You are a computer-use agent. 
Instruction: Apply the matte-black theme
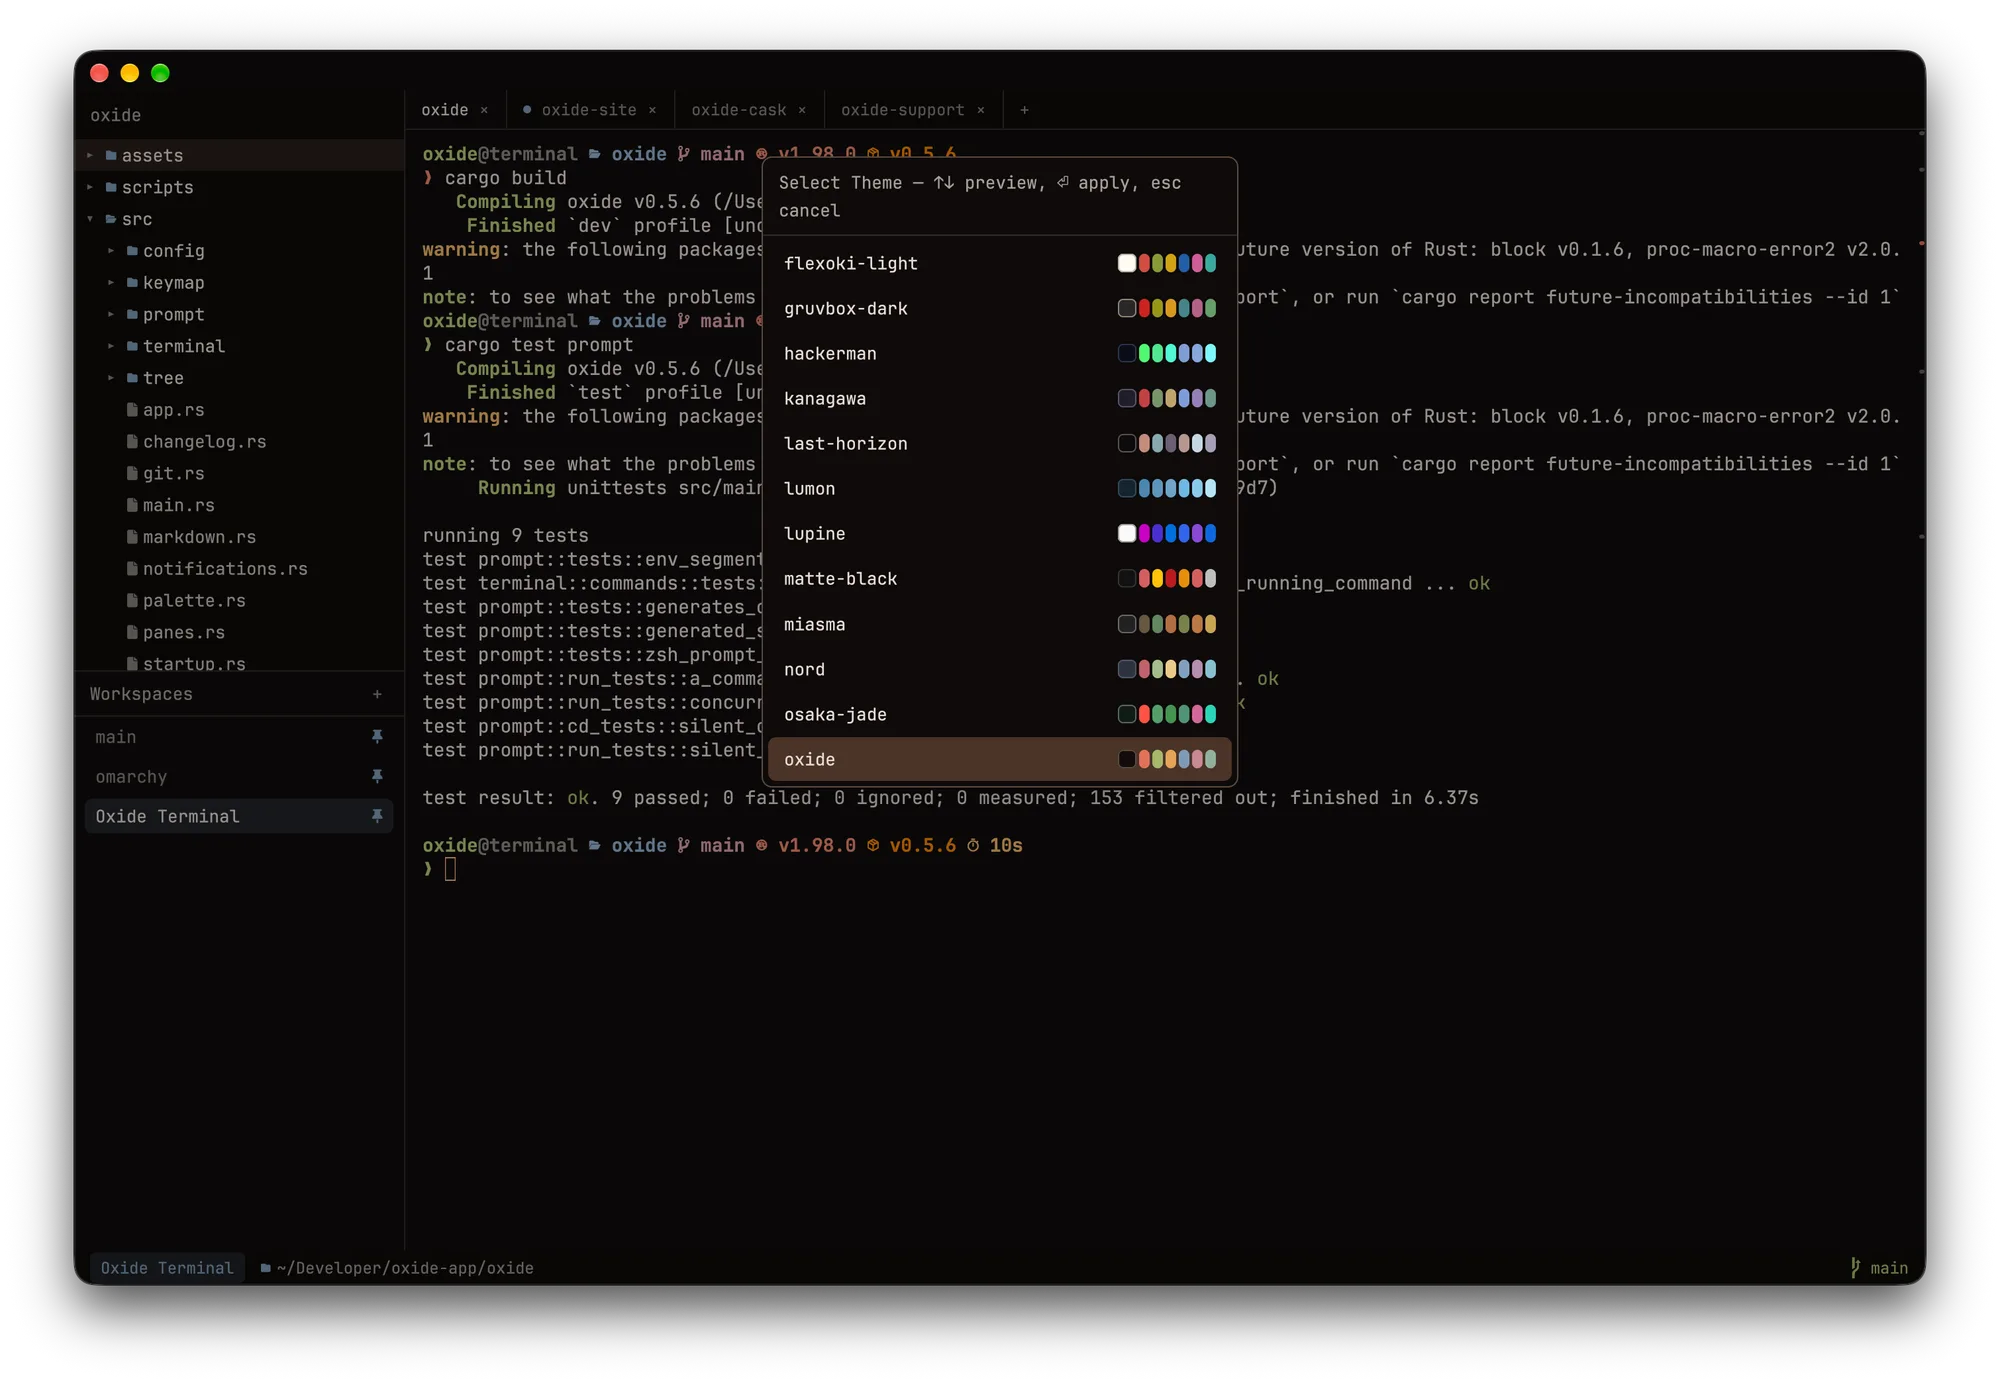coord(999,578)
